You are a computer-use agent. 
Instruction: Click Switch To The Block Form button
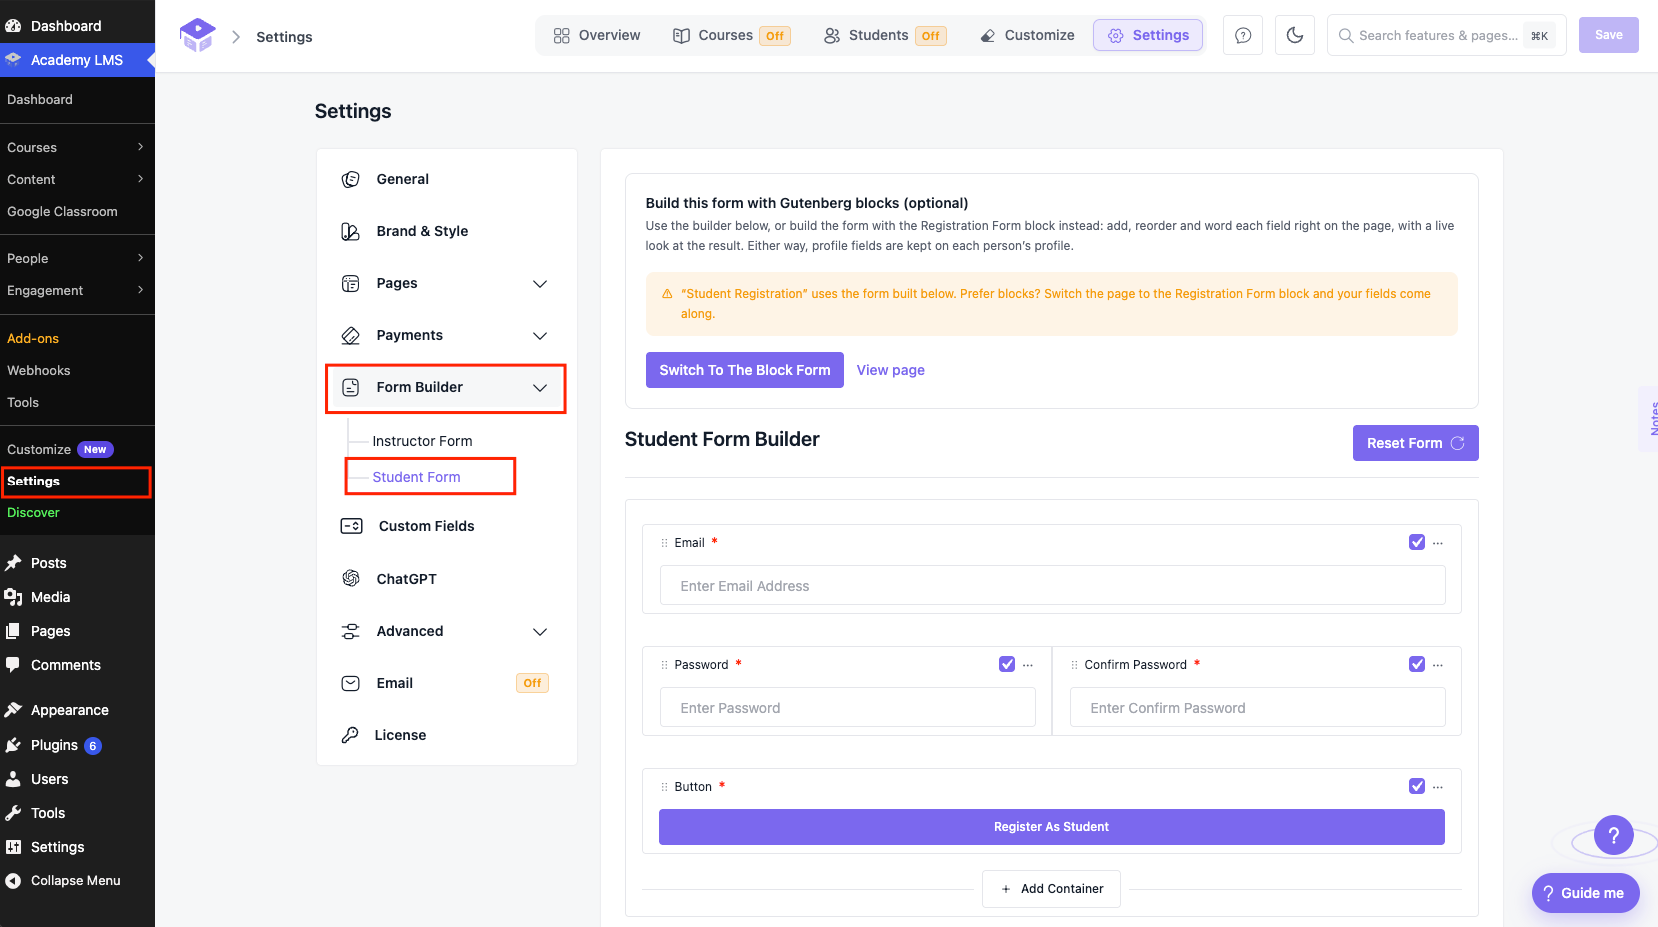(x=745, y=370)
